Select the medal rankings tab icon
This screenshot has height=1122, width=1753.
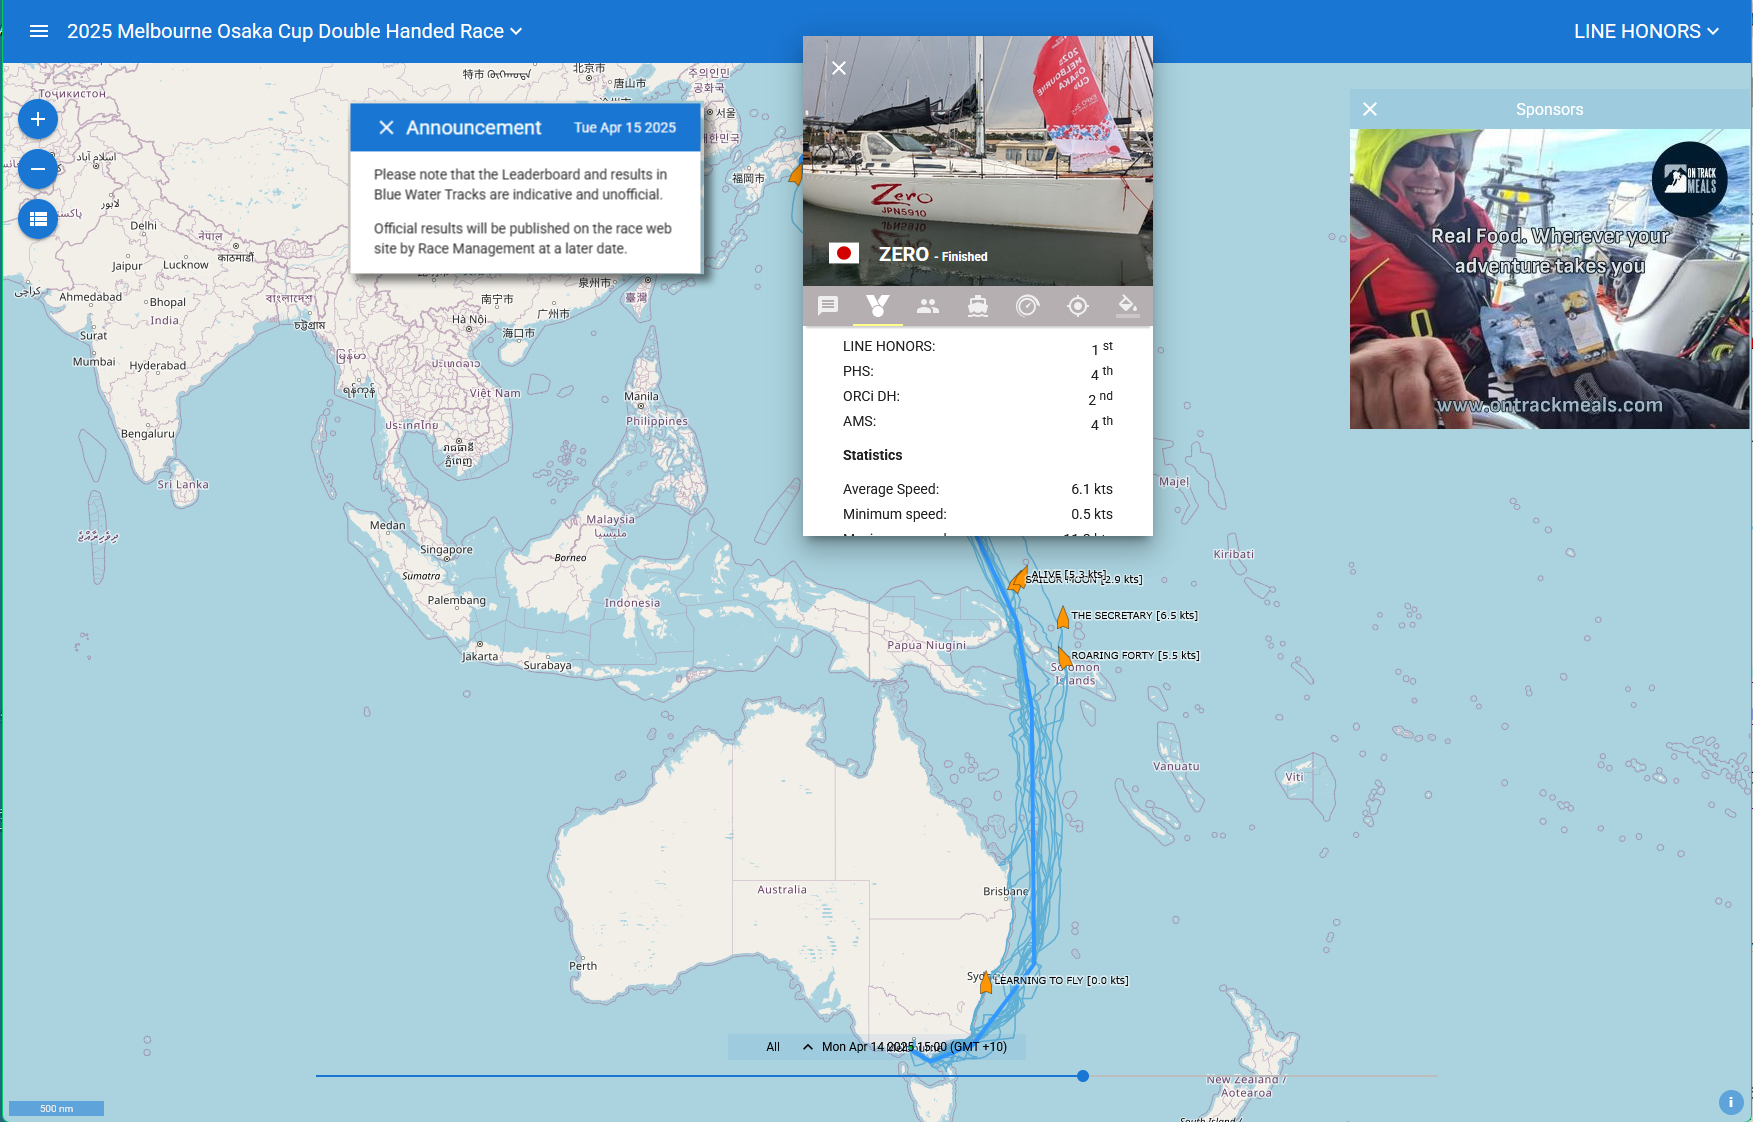pos(878,306)
